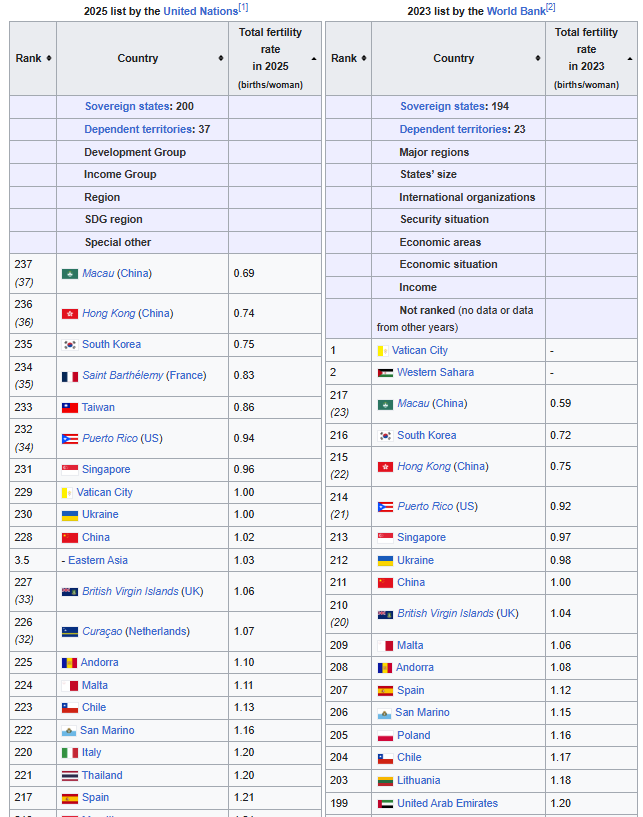
Task: Open Dependent territories link in 2025 table
Action: point(139,129)
